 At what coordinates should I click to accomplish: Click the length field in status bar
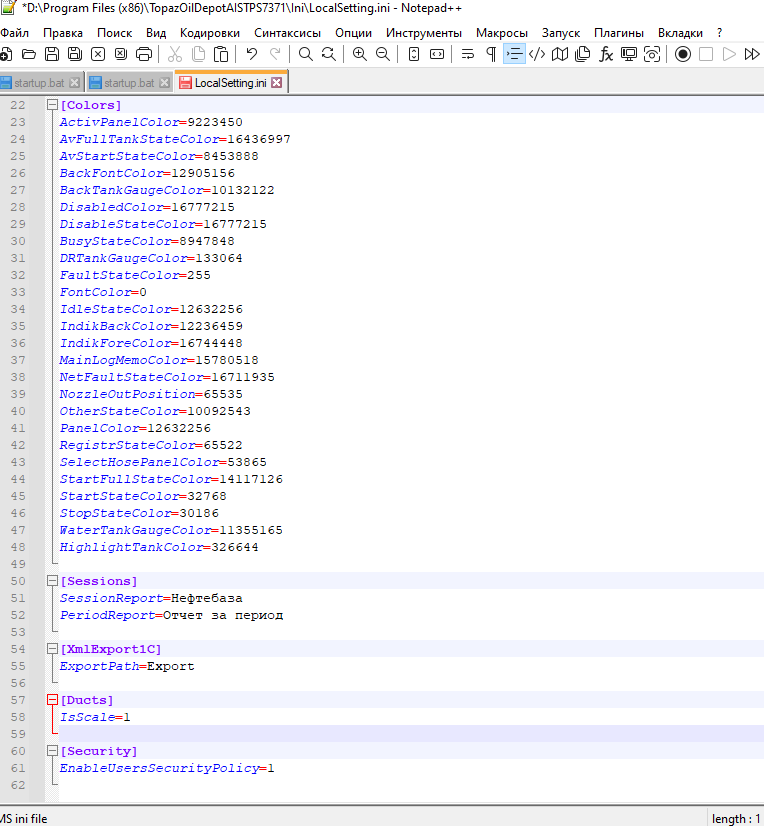coord(736,819)
